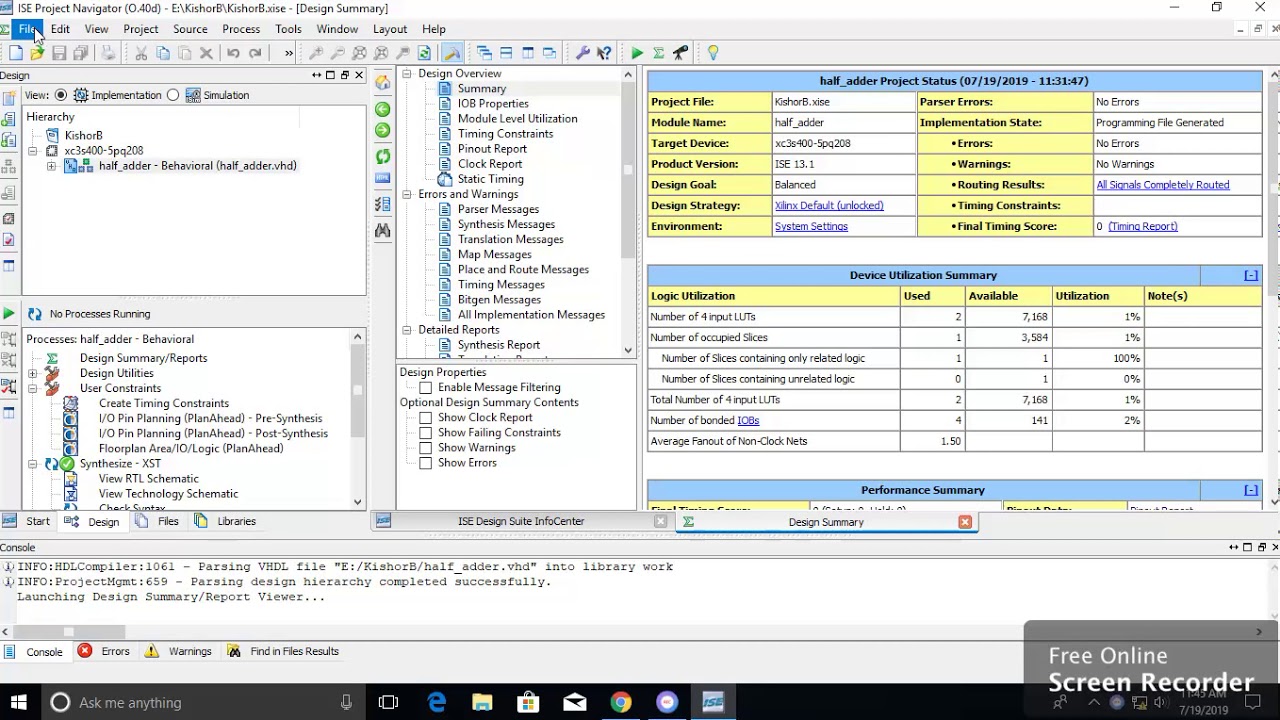Open the Xilinx Default (unlocked) link
The height and width of the screenshot is (720, 1280).
coord(829,205)
